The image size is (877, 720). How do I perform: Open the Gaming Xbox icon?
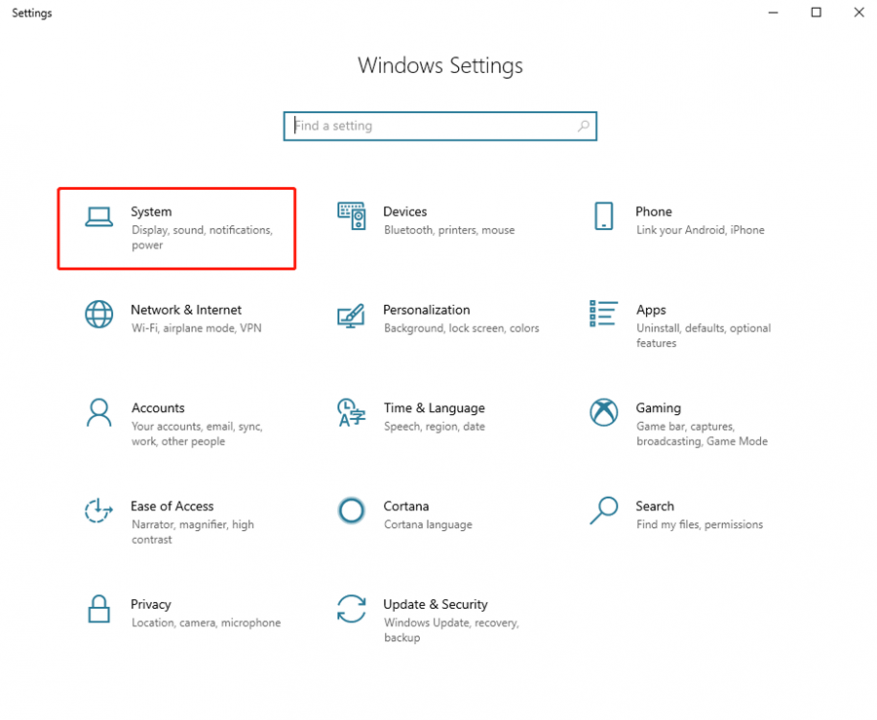pos(603,412)
